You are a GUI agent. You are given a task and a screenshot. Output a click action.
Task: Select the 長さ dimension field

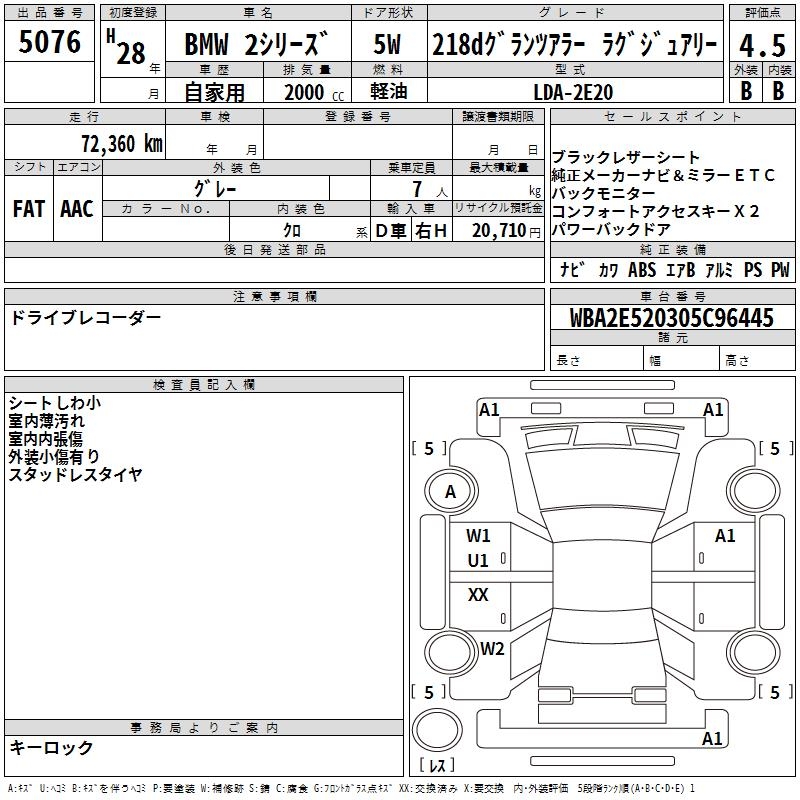597,360
